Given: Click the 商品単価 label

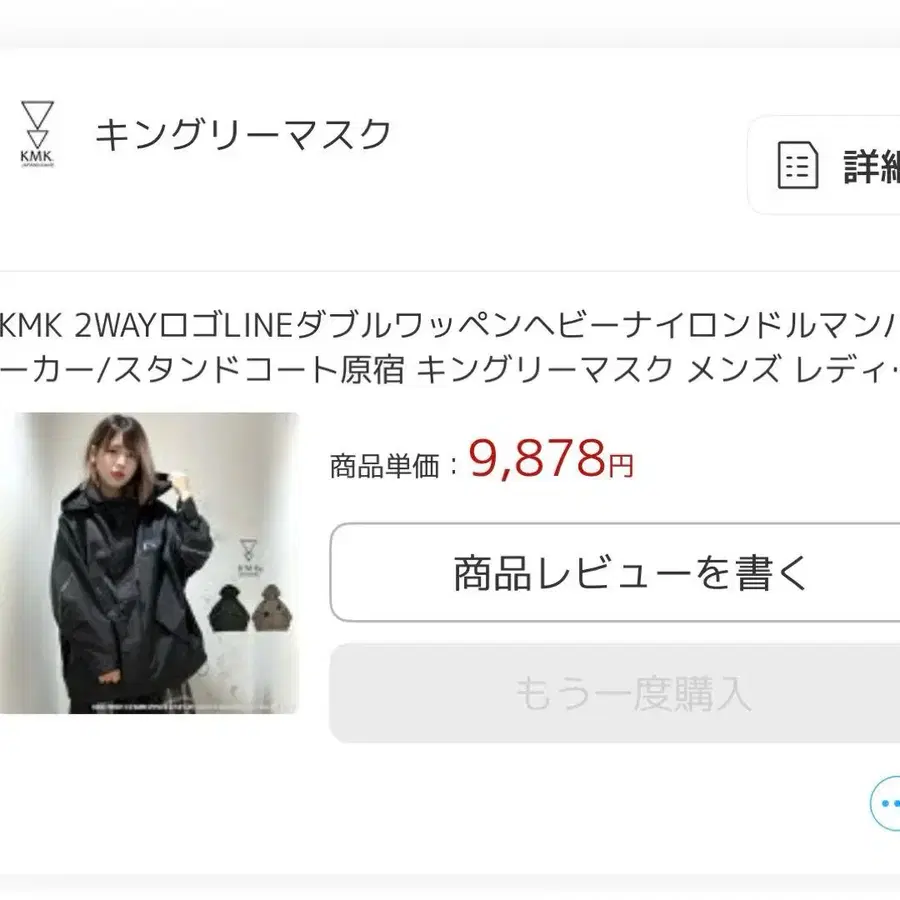Looking at the screenshot, I should 385,465.
